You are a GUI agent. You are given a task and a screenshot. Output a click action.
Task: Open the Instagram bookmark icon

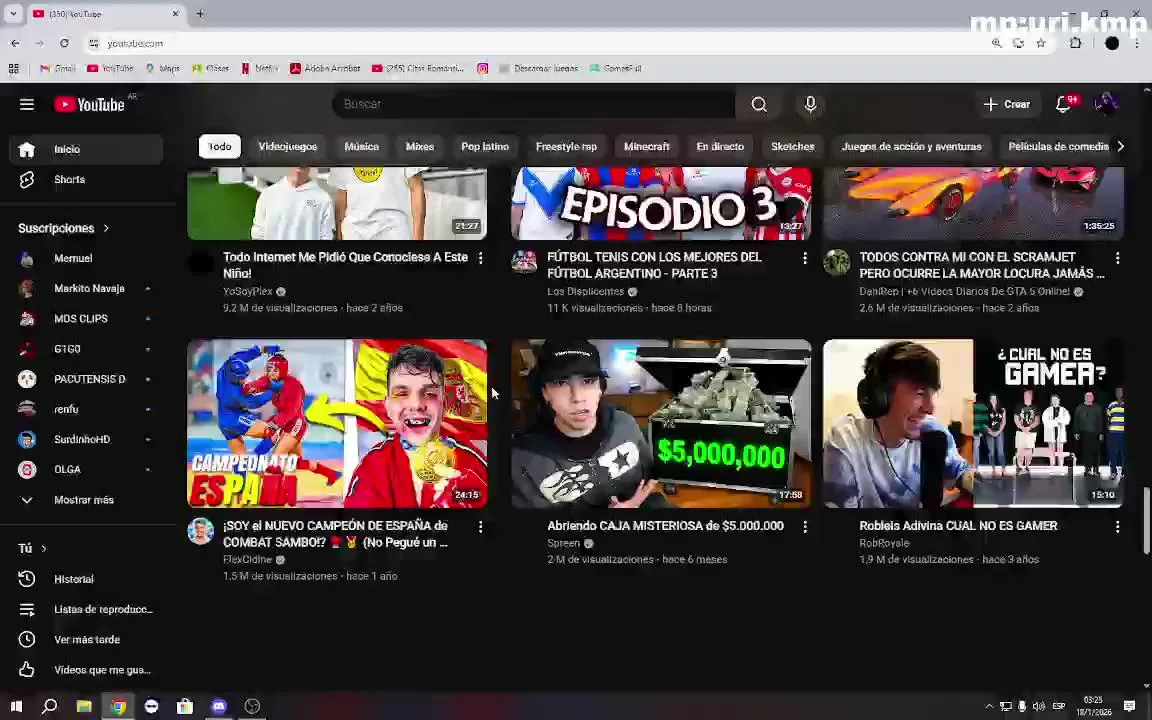click(482, 68)
